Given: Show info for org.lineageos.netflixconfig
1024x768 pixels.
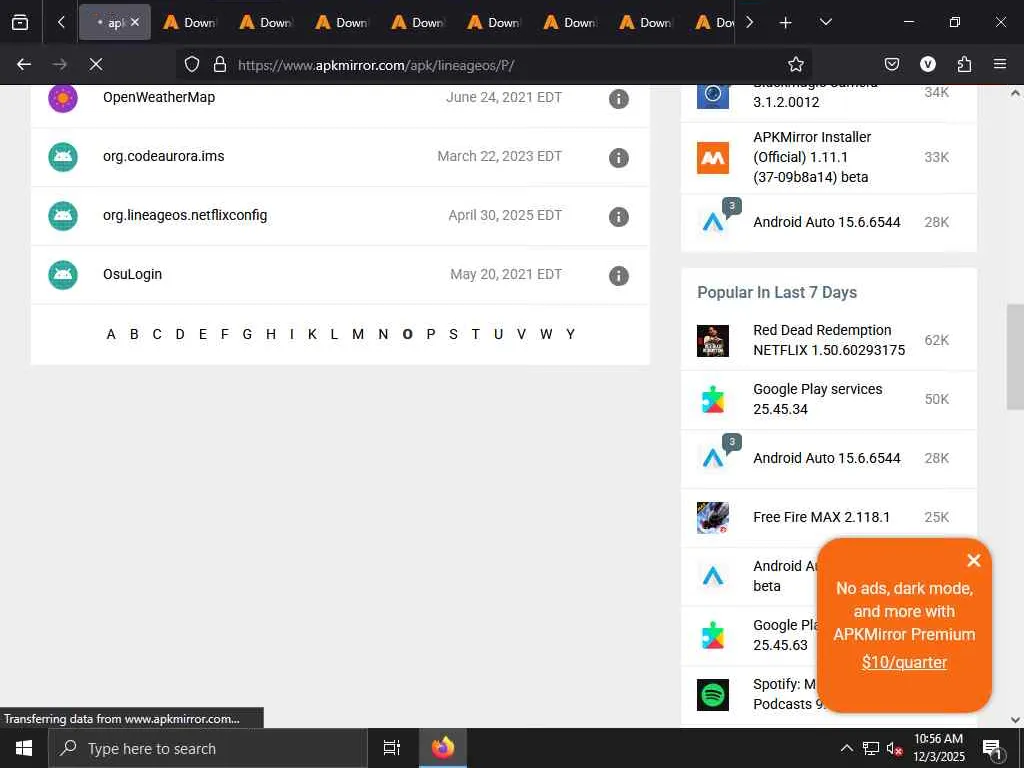Looking at the screenshot, I should pyautogui.click(x=618, y=216).
